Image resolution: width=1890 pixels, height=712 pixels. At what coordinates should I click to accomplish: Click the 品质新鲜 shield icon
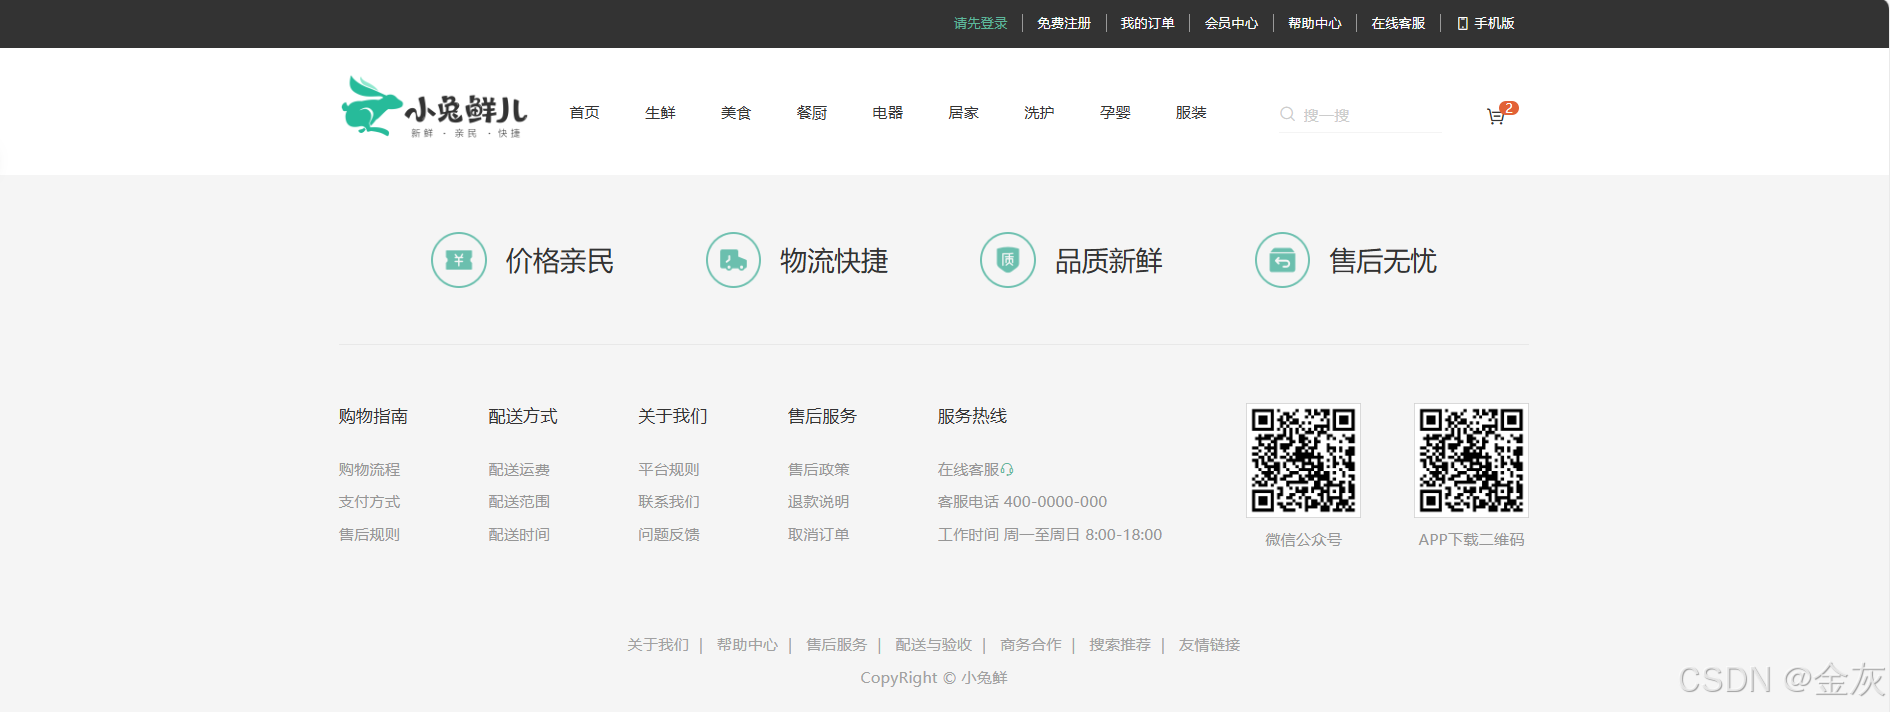[1008, 260]
